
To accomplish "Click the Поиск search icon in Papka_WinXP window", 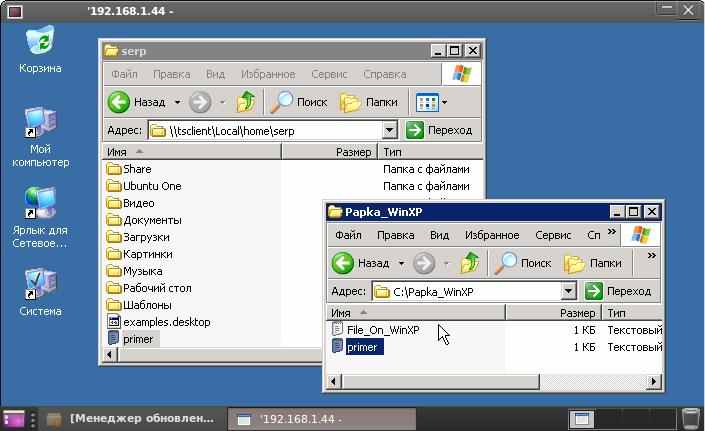I will [x=506, y=263].
